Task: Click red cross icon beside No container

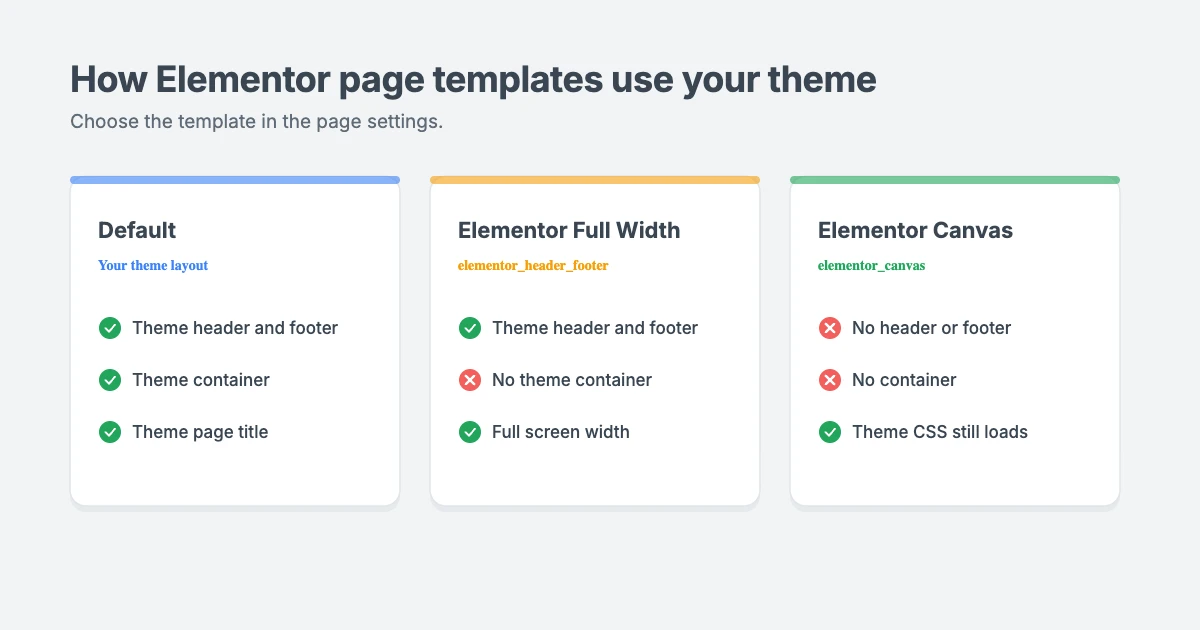Action: click(830, 380)
